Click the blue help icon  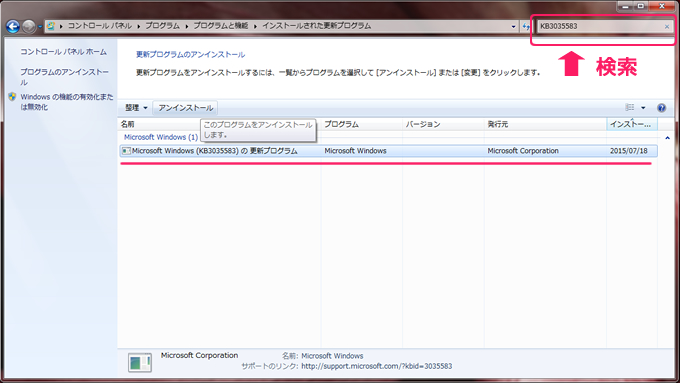661,108
